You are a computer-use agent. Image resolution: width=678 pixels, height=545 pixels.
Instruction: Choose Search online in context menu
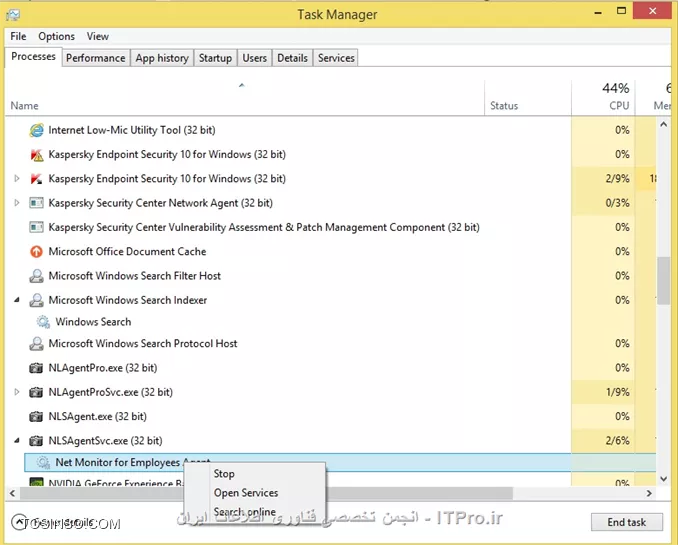[245, 512]
